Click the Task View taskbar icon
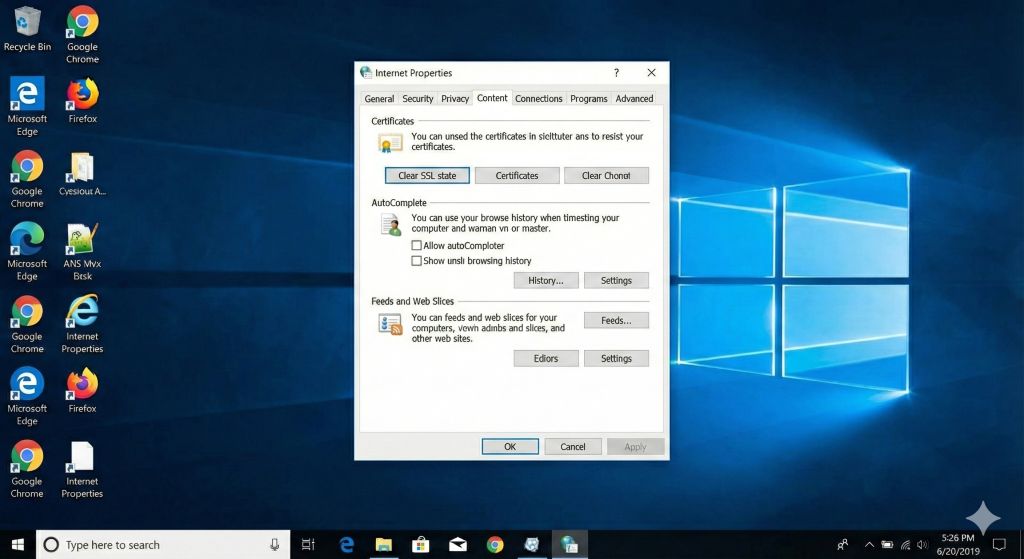 (x=308, y=545)
